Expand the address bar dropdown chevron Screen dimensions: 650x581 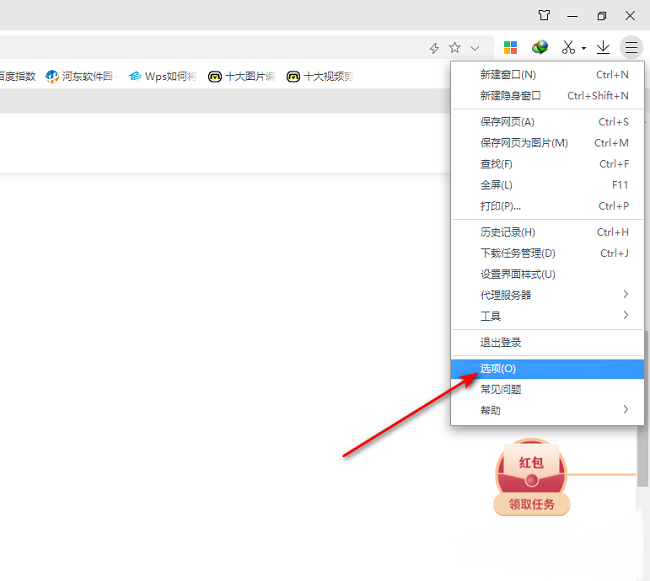coord(475,48)
